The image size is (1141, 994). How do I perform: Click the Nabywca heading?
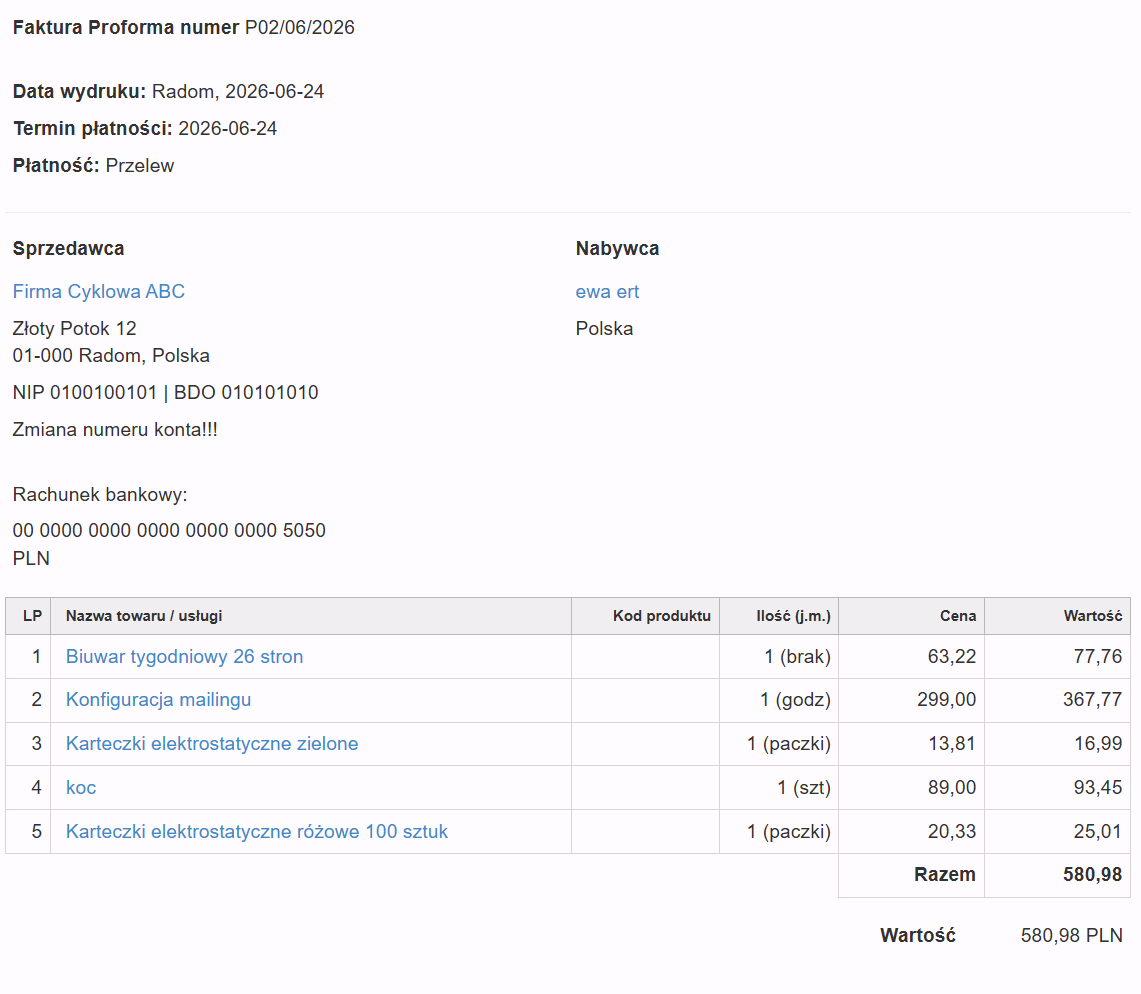point(617,249)
